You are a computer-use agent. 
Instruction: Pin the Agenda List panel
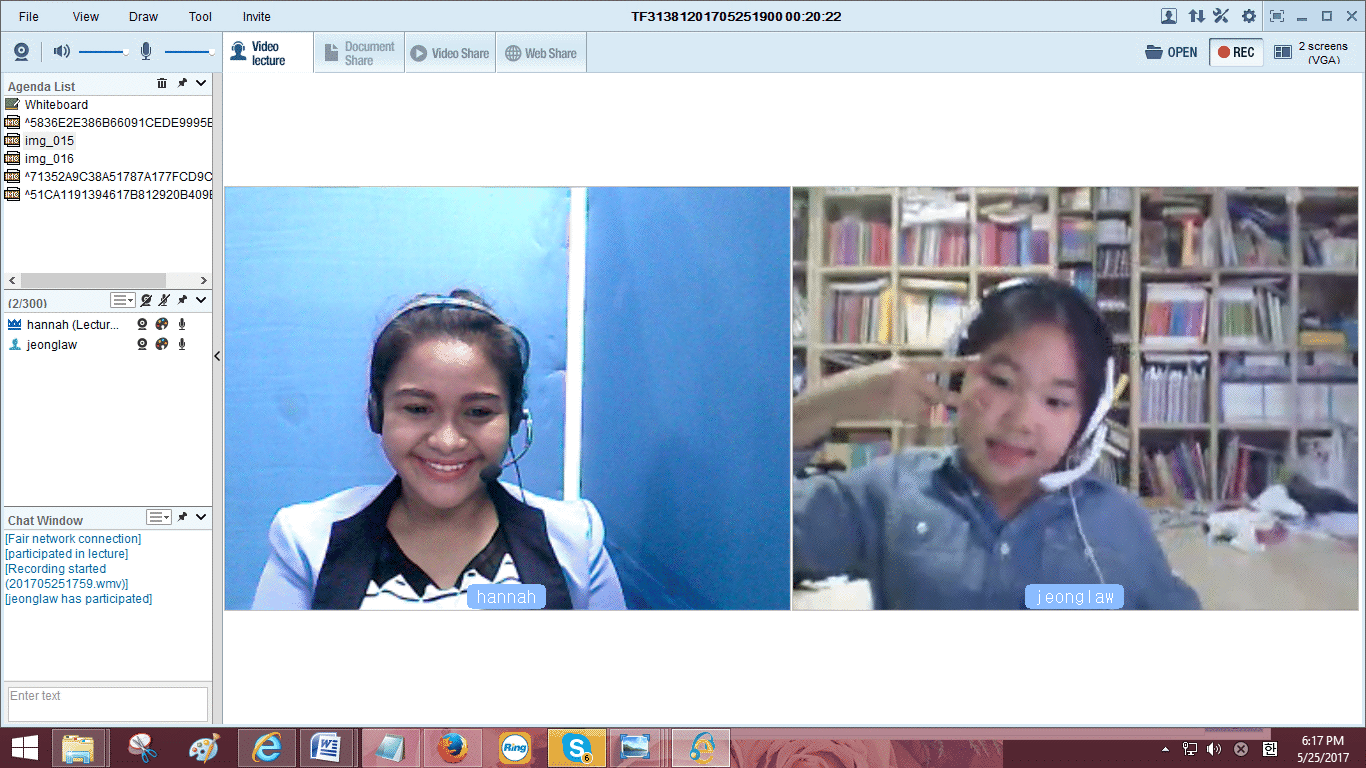tap(182, 84)
